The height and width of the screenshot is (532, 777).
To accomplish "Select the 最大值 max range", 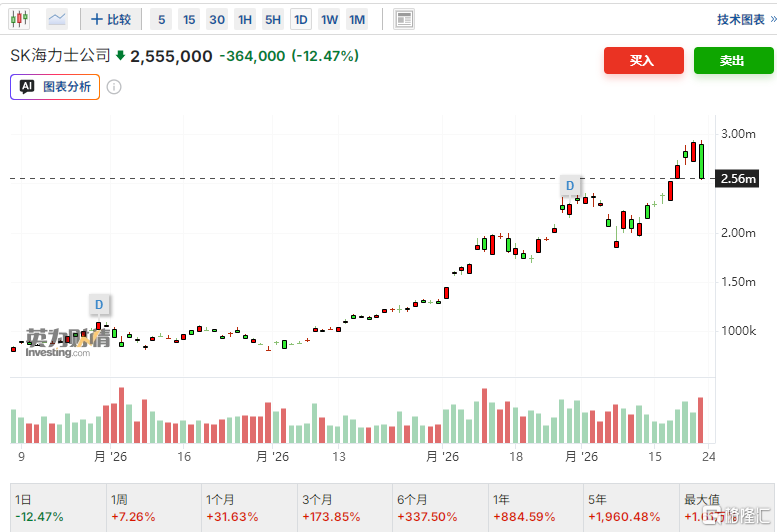I will tap(726, 508).
